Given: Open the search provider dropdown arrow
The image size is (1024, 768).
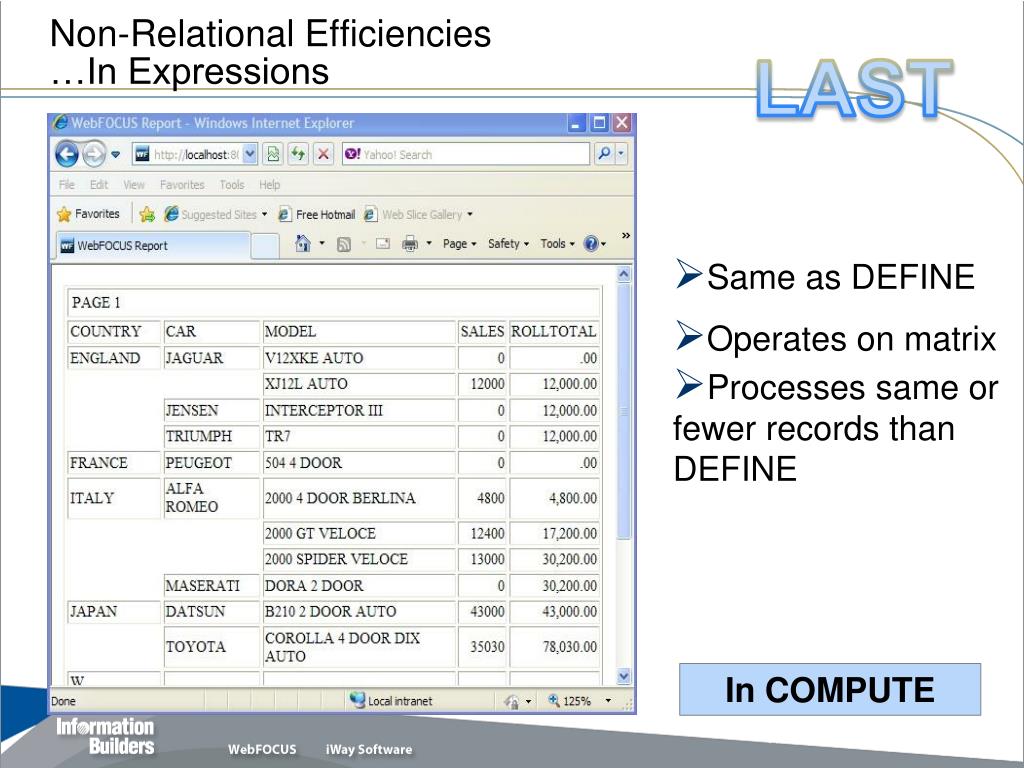Looking at the screenshot, I should pyautogui.click(x=621, y=155).
